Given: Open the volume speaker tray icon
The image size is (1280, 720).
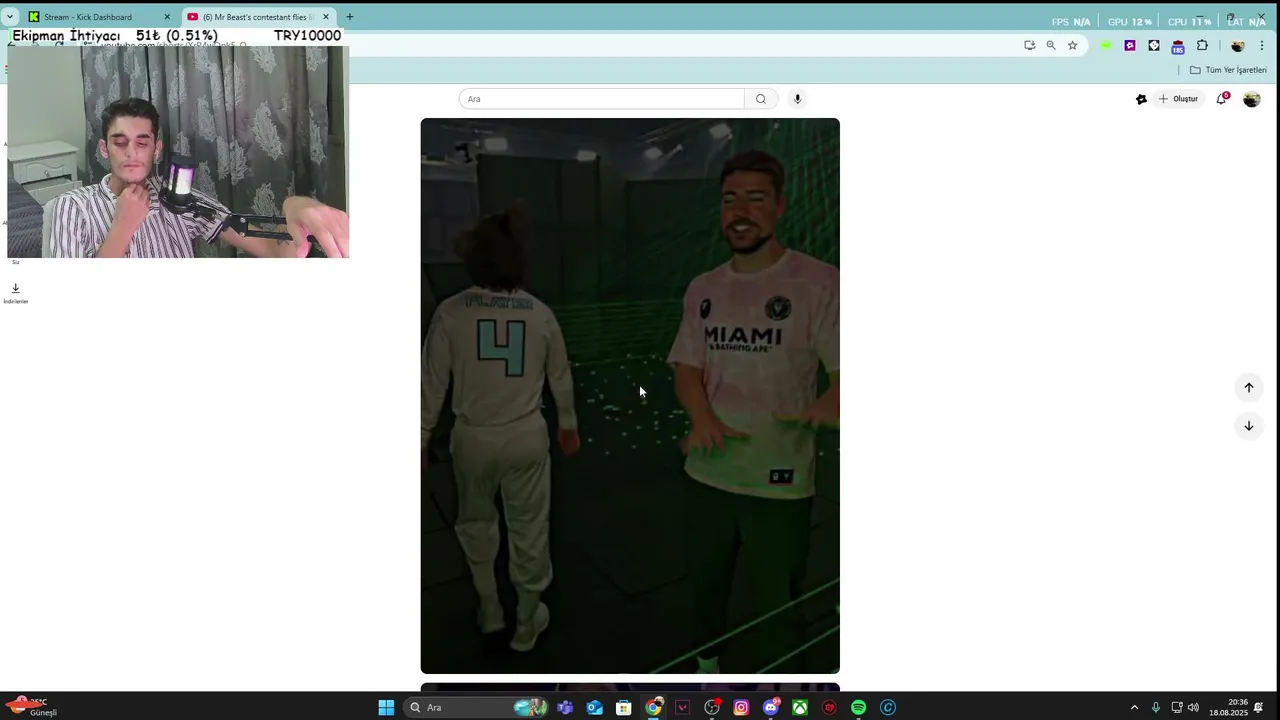Looking at the screenshot, I should point(1193,708).
